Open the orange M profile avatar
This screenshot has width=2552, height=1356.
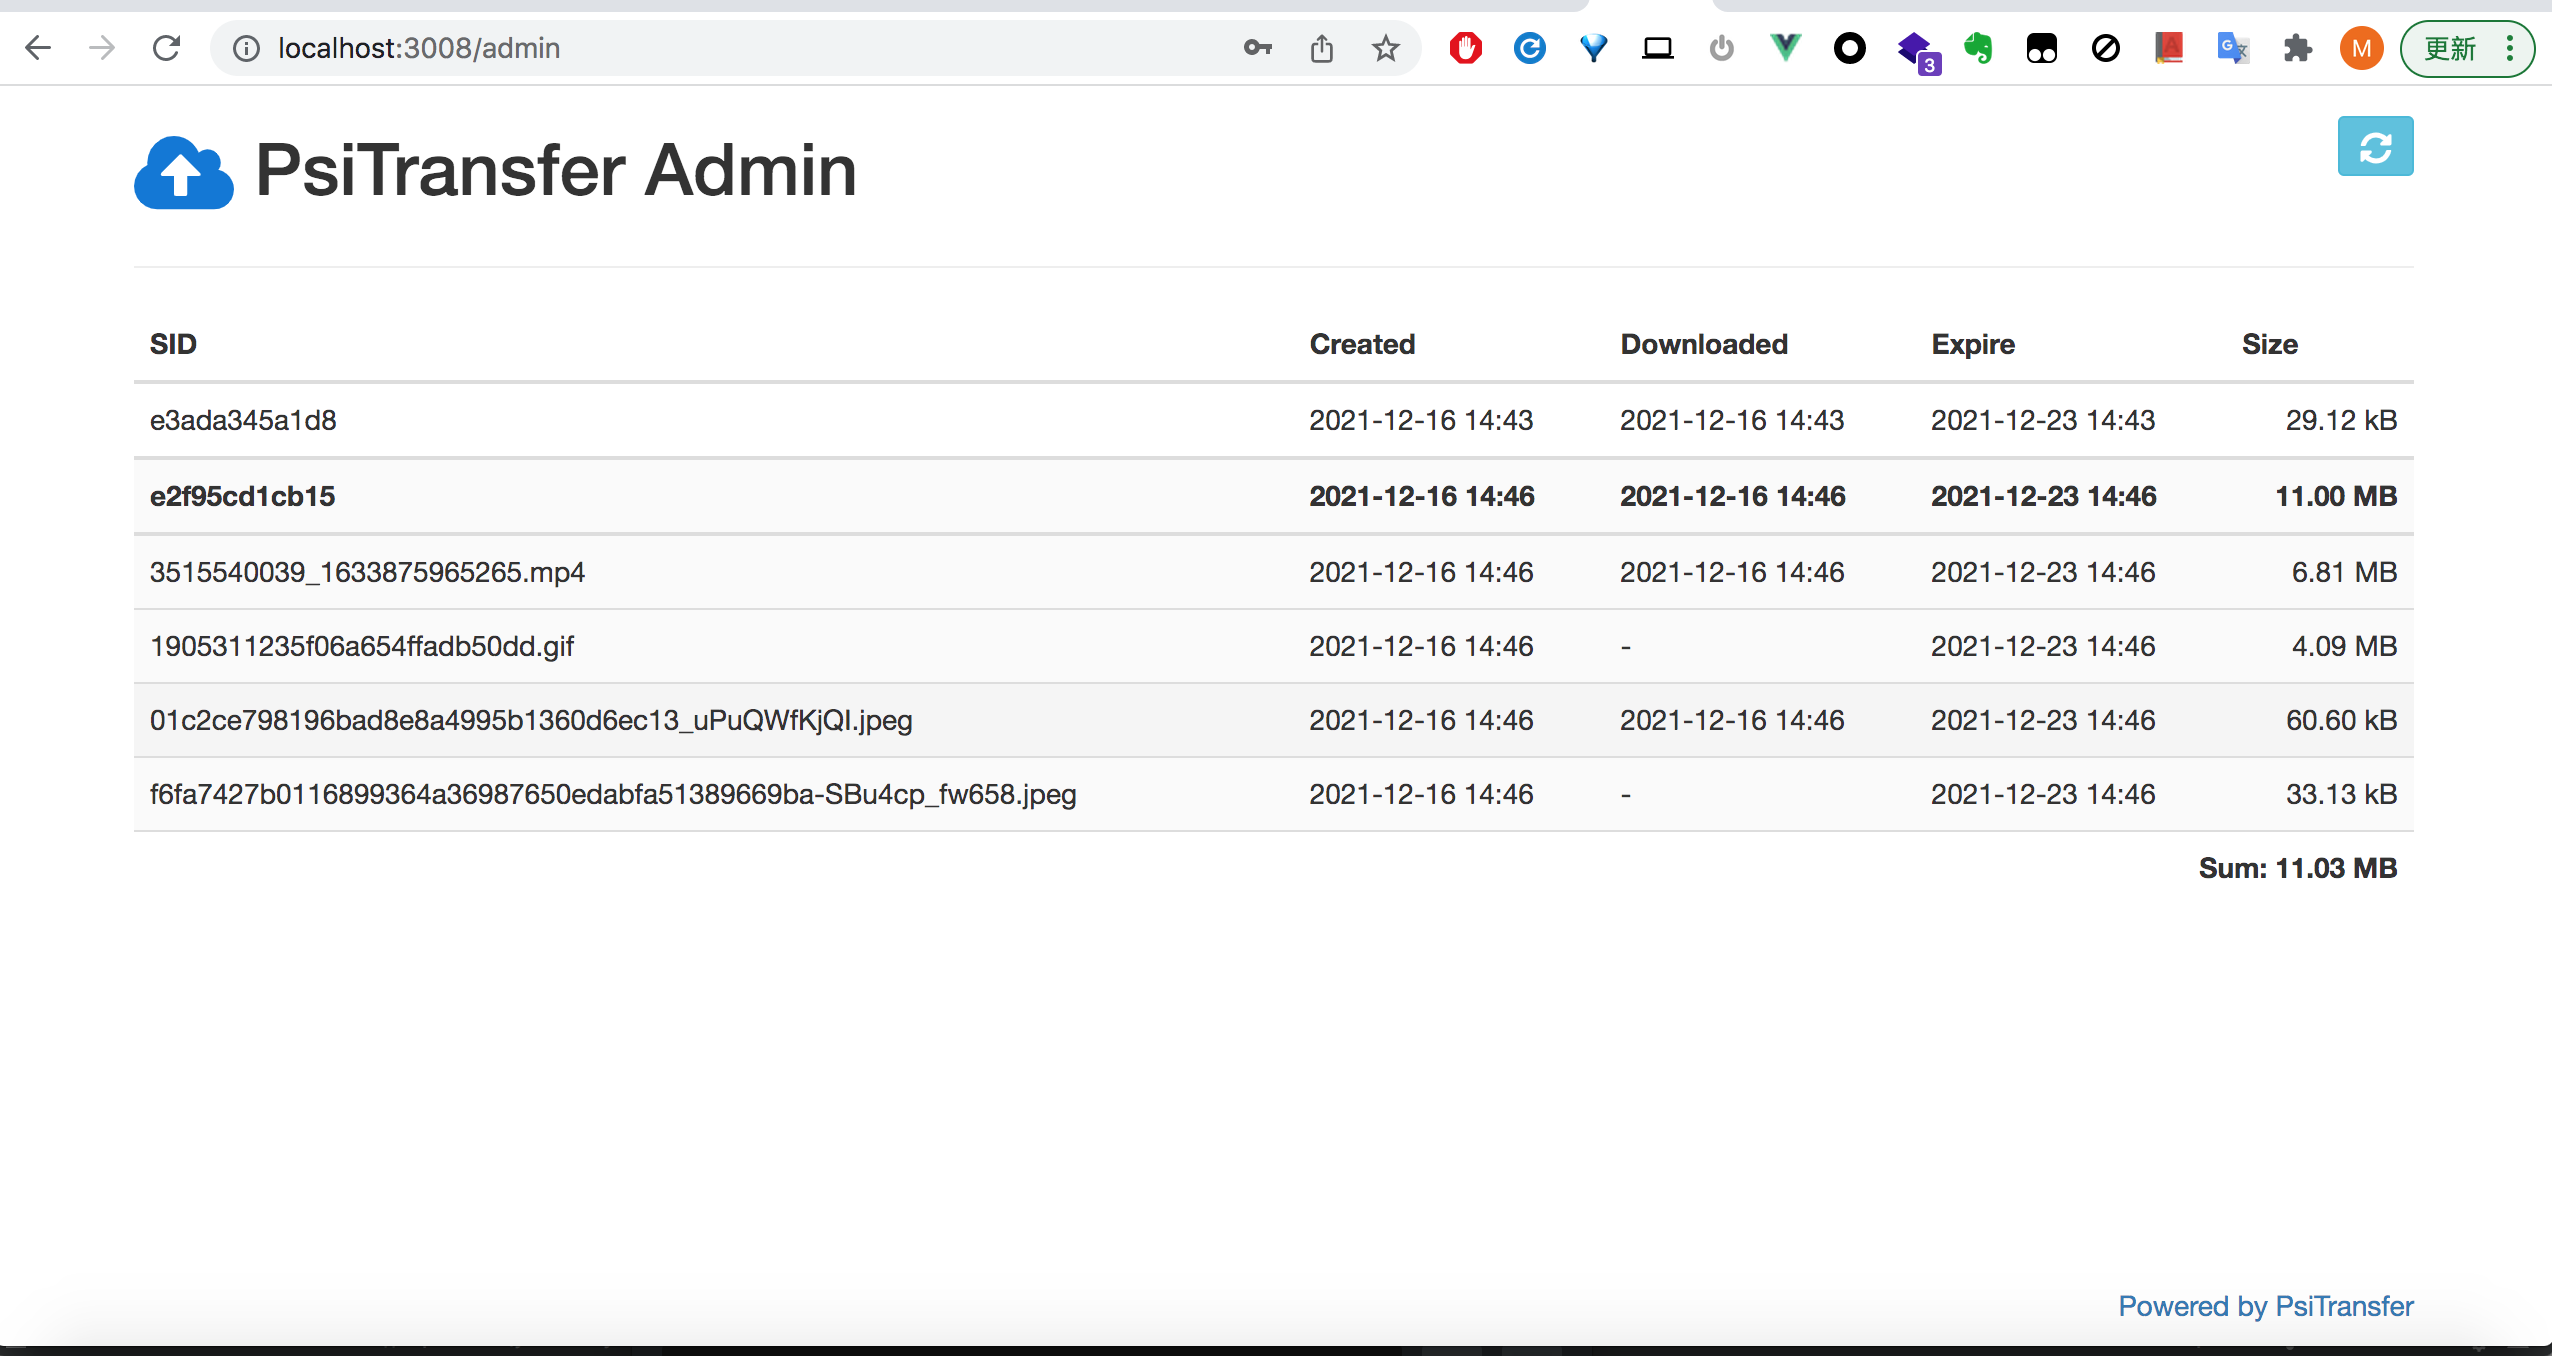tap(2361, 48)
